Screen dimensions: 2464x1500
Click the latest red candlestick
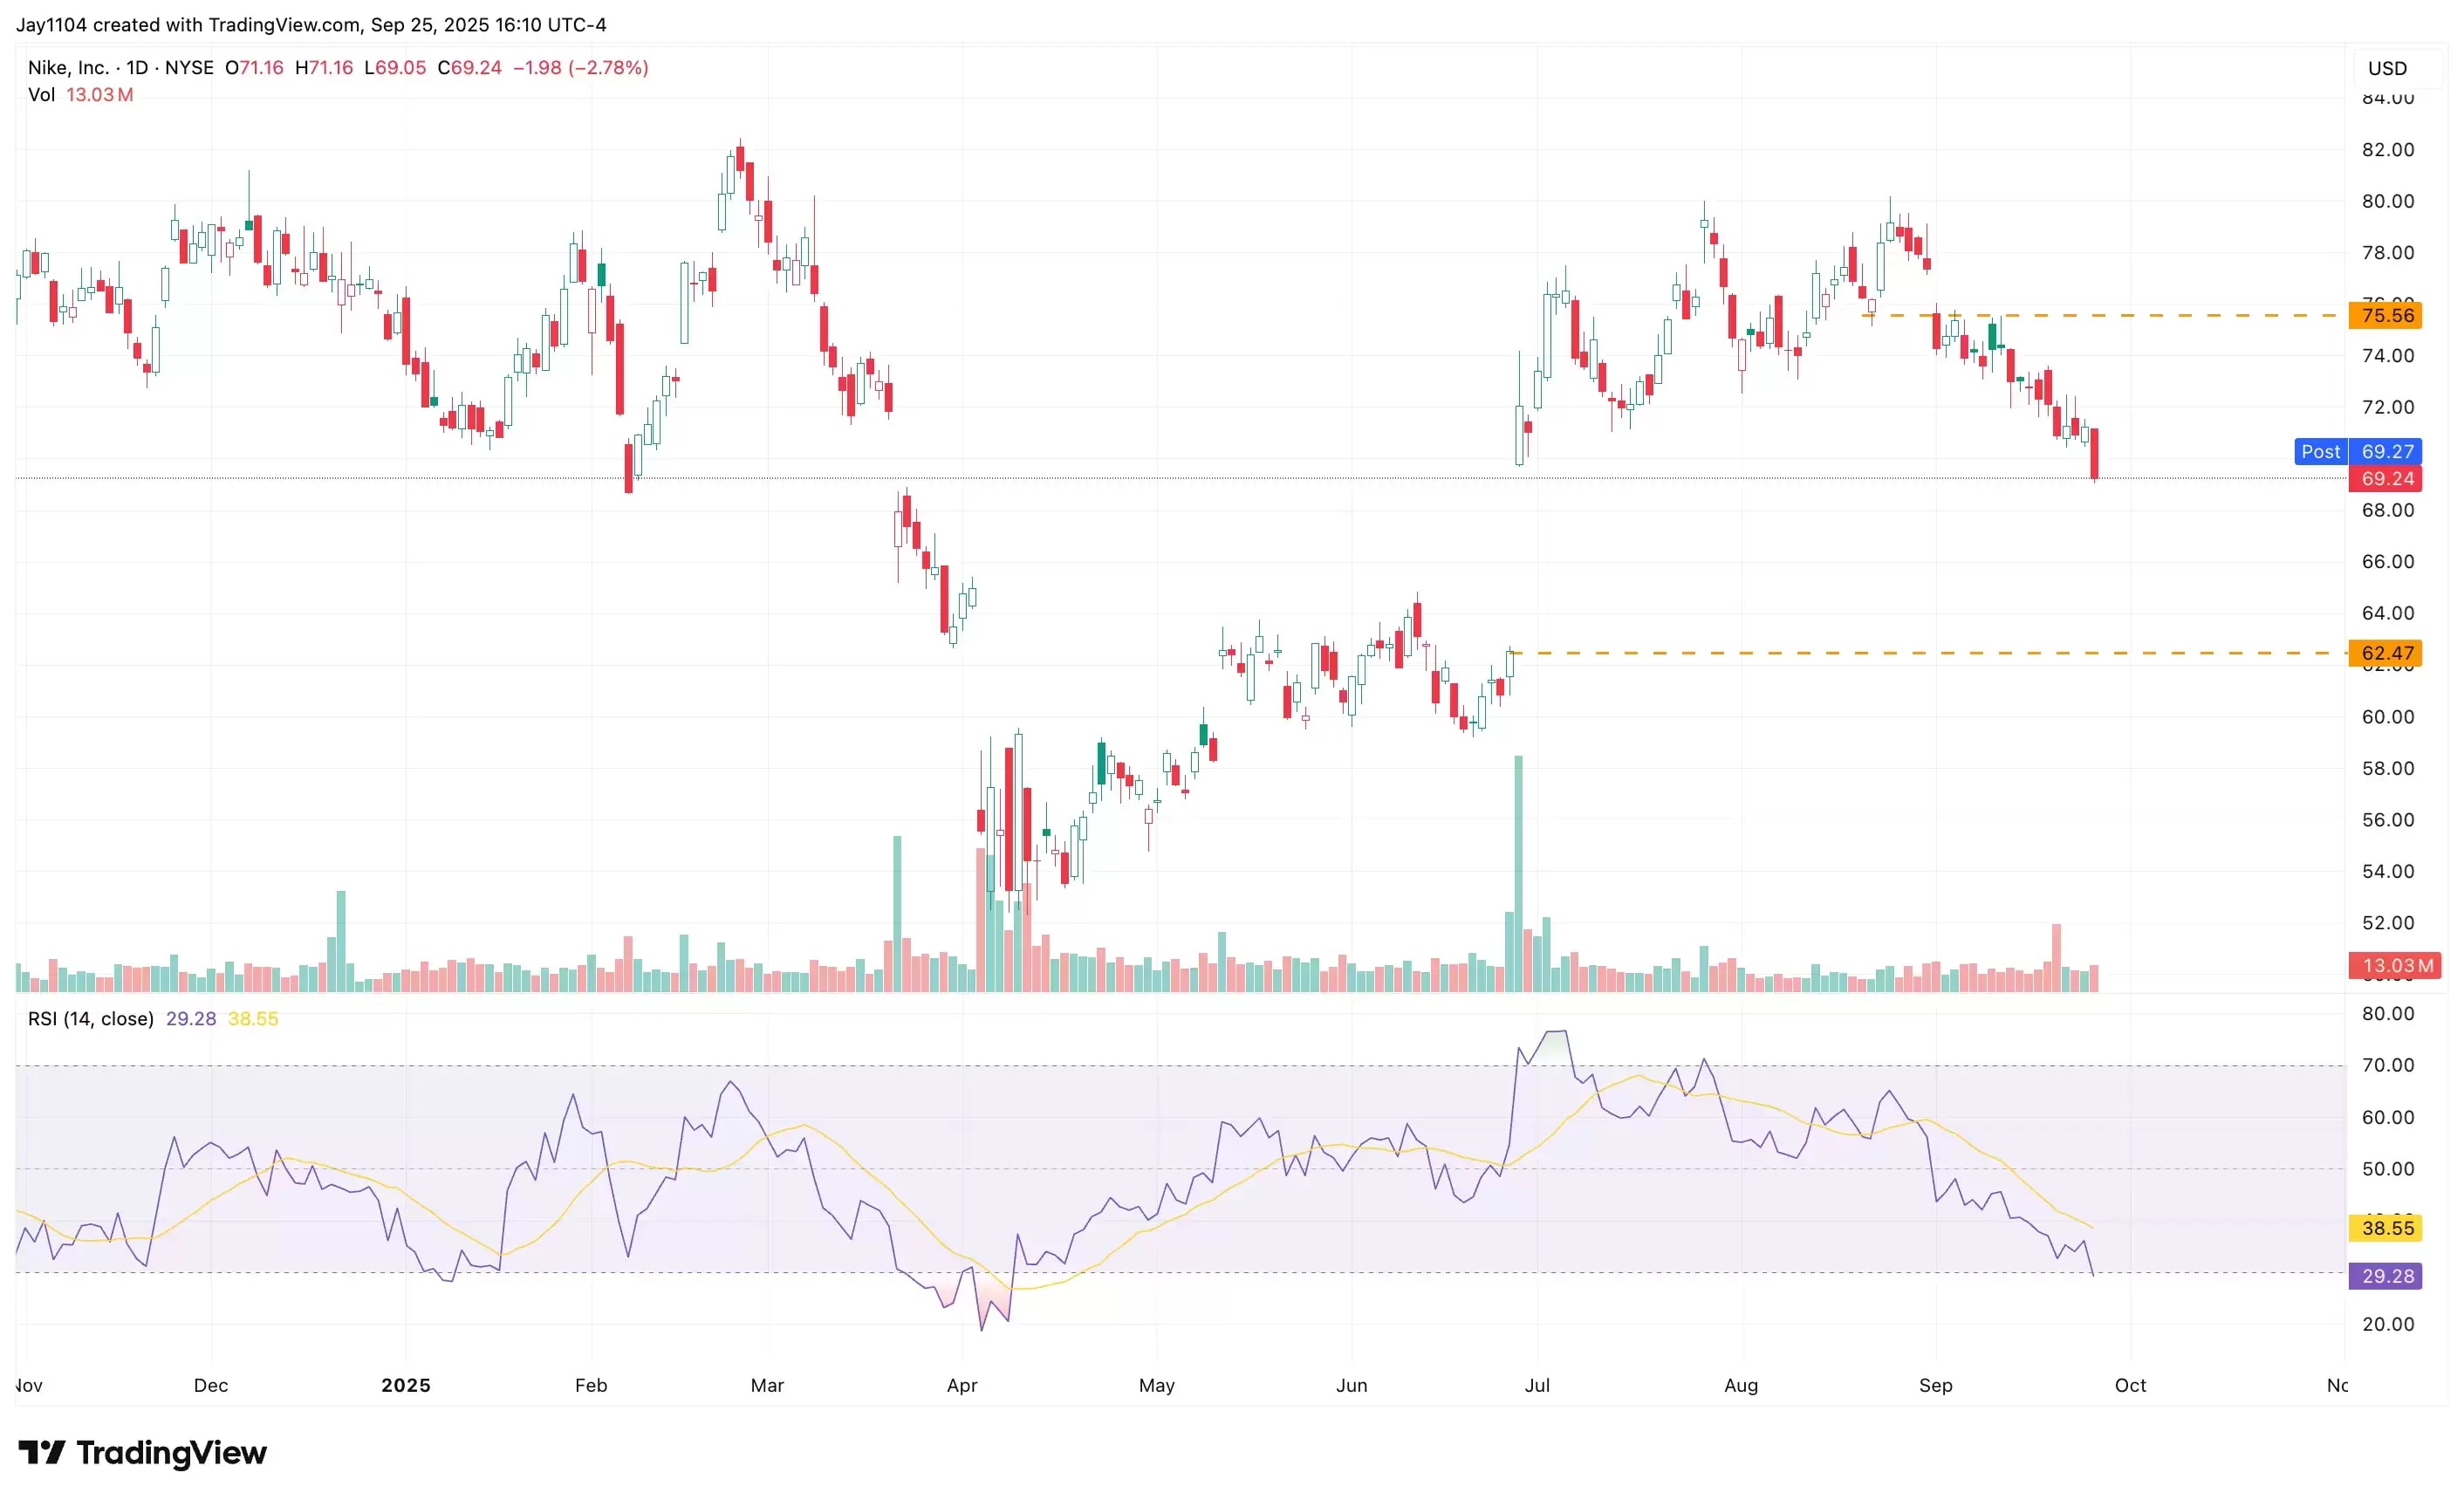coord(2094,452)
